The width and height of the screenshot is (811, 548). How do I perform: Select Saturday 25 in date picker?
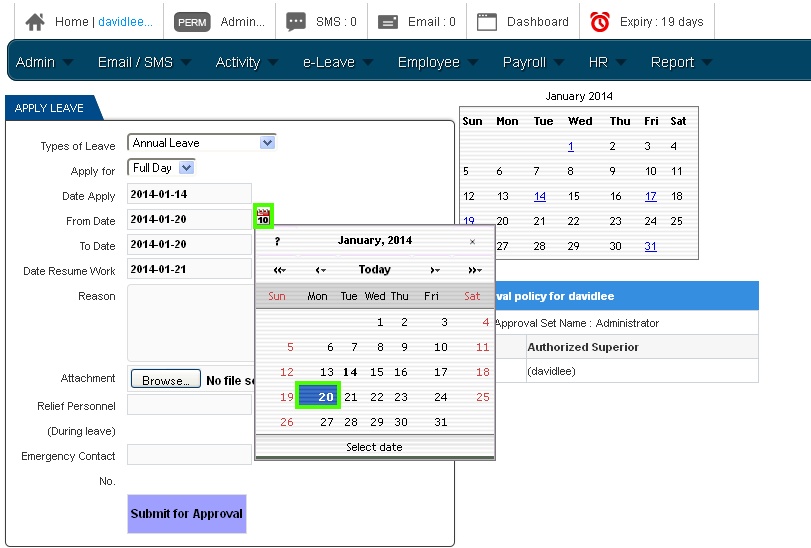483,397
